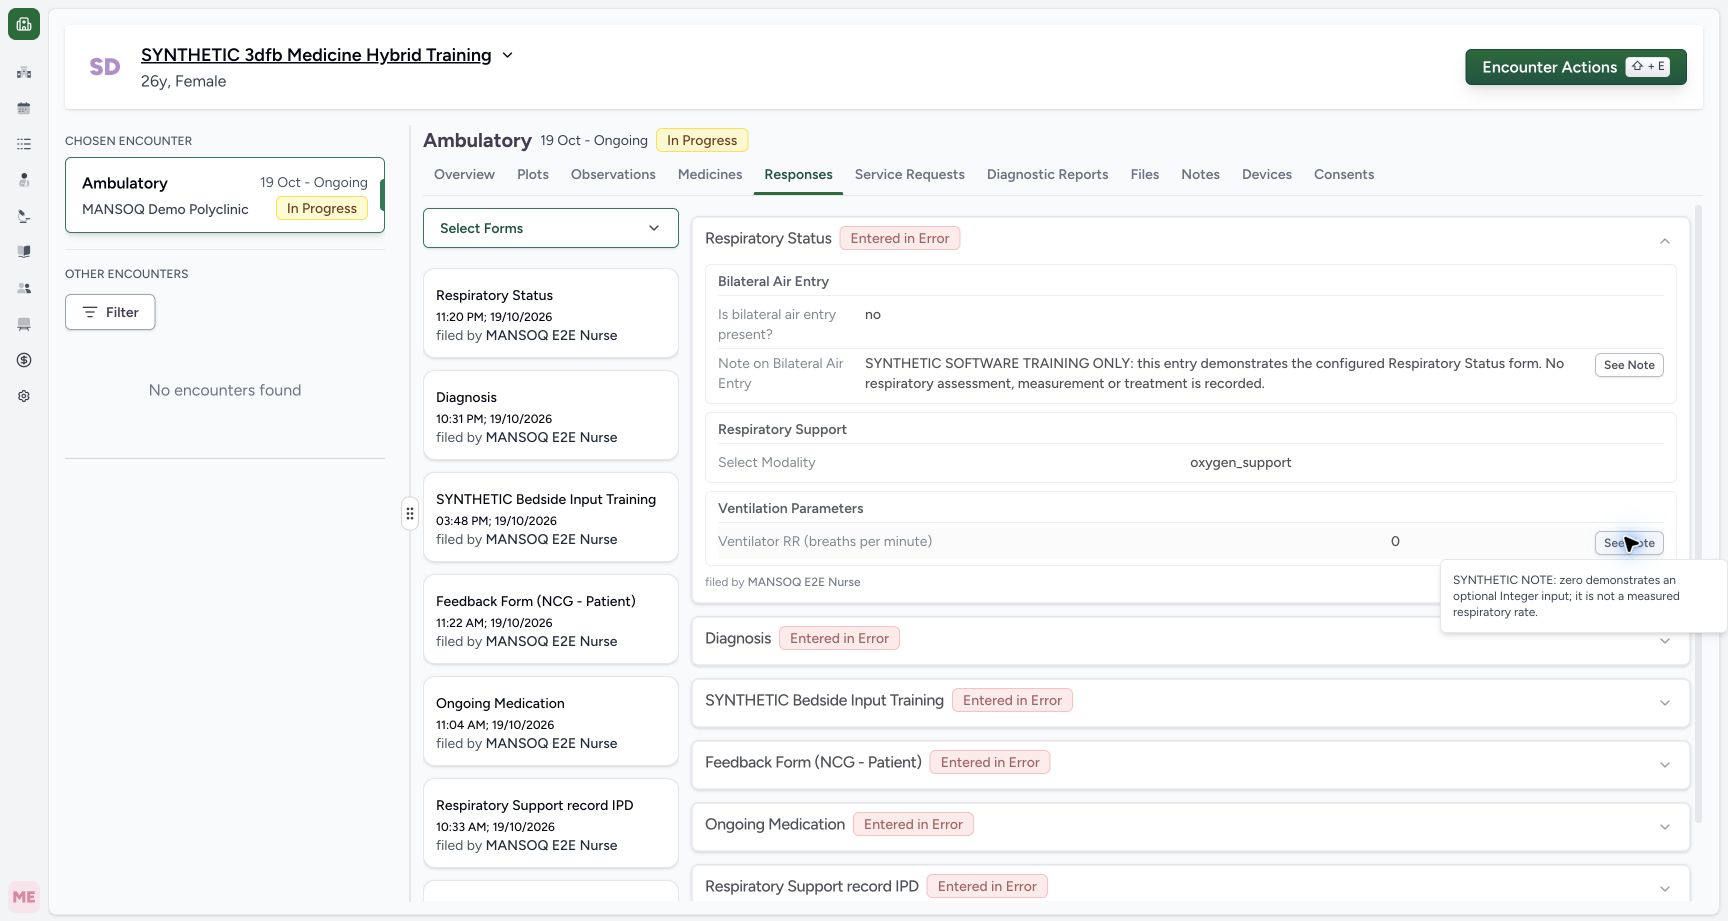1728x921 pixels.
Task: Open the Notes tab
Action: (1200, 174)
